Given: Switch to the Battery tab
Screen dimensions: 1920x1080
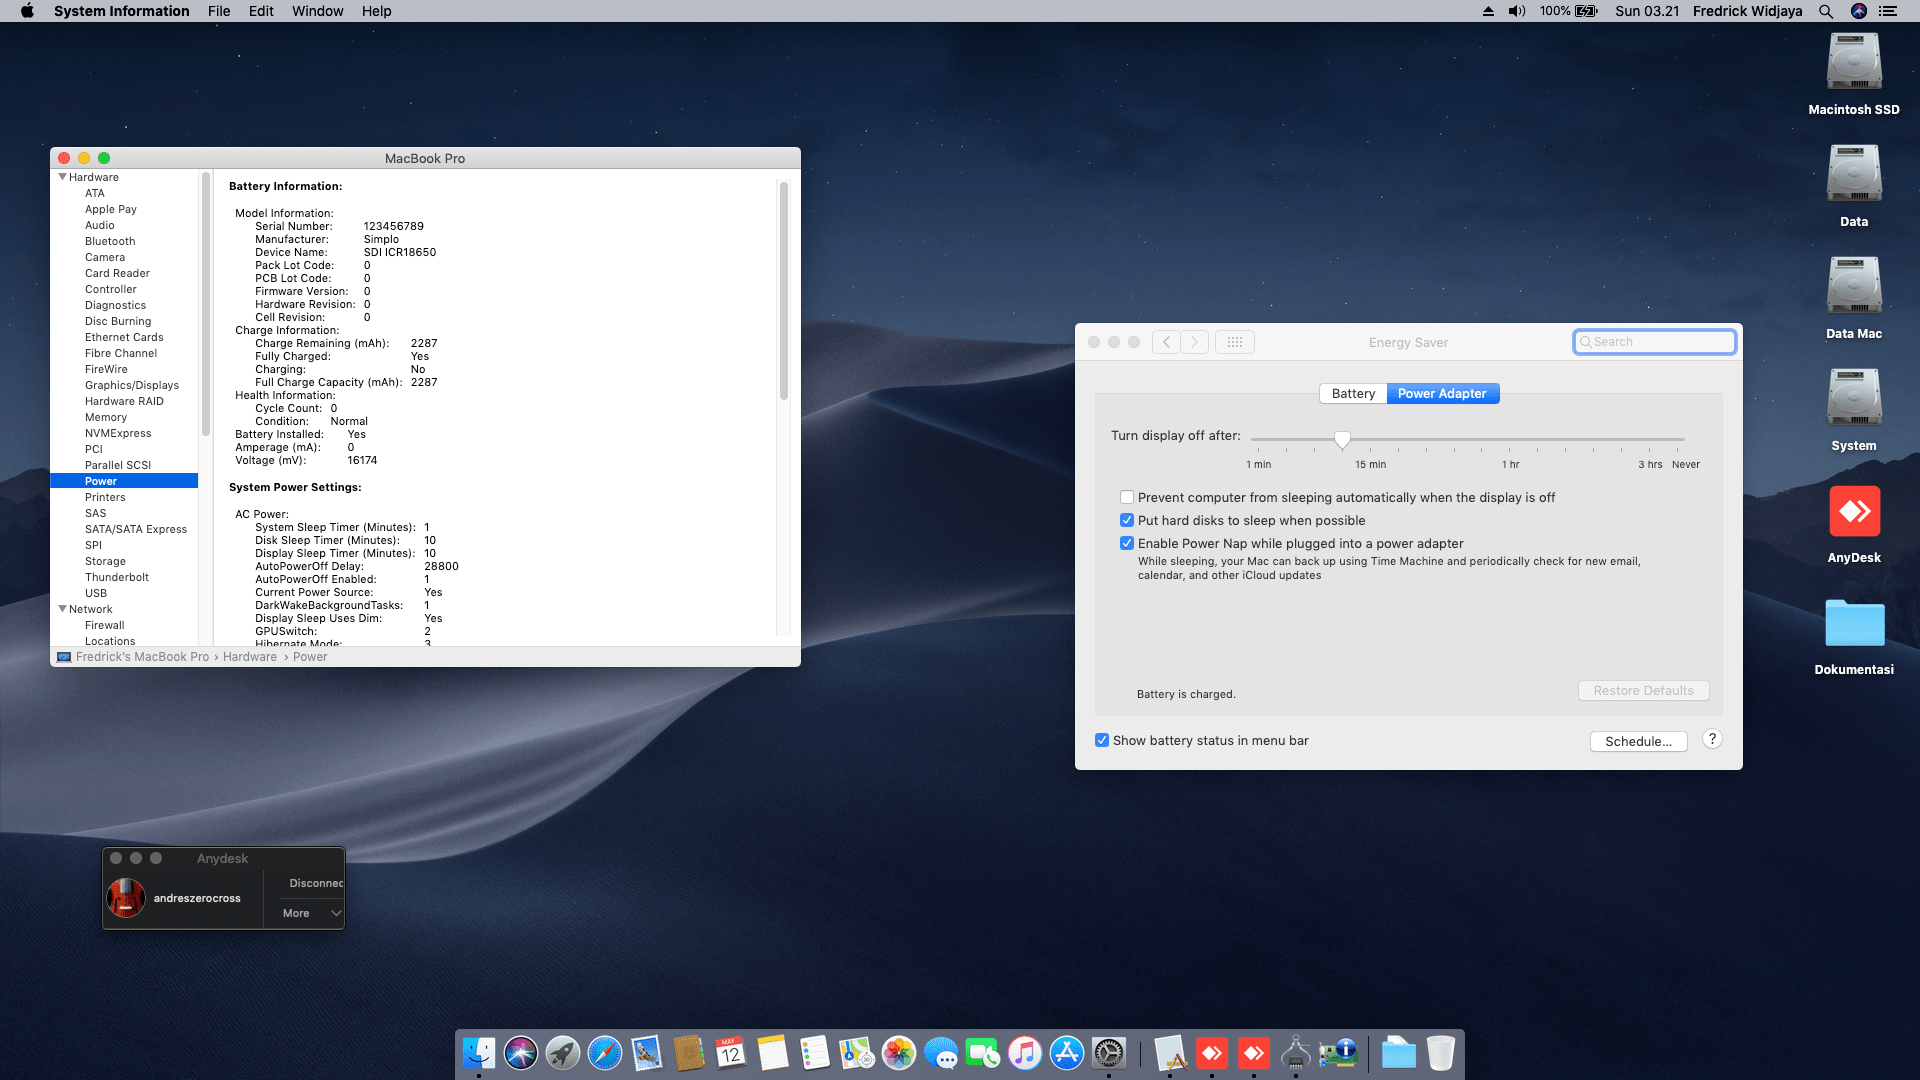Looking at the screenshot, I should 1352,393.
